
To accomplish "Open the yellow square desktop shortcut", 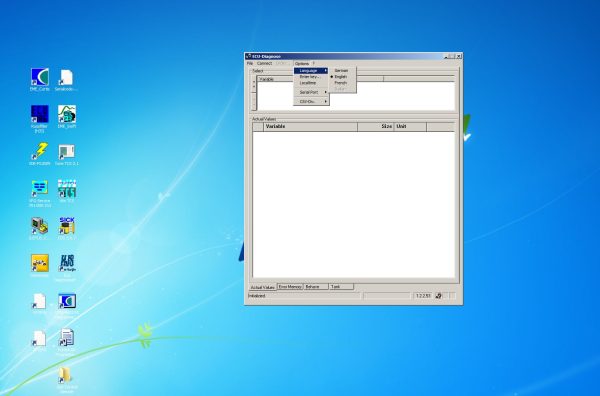I will pos(40,266).
